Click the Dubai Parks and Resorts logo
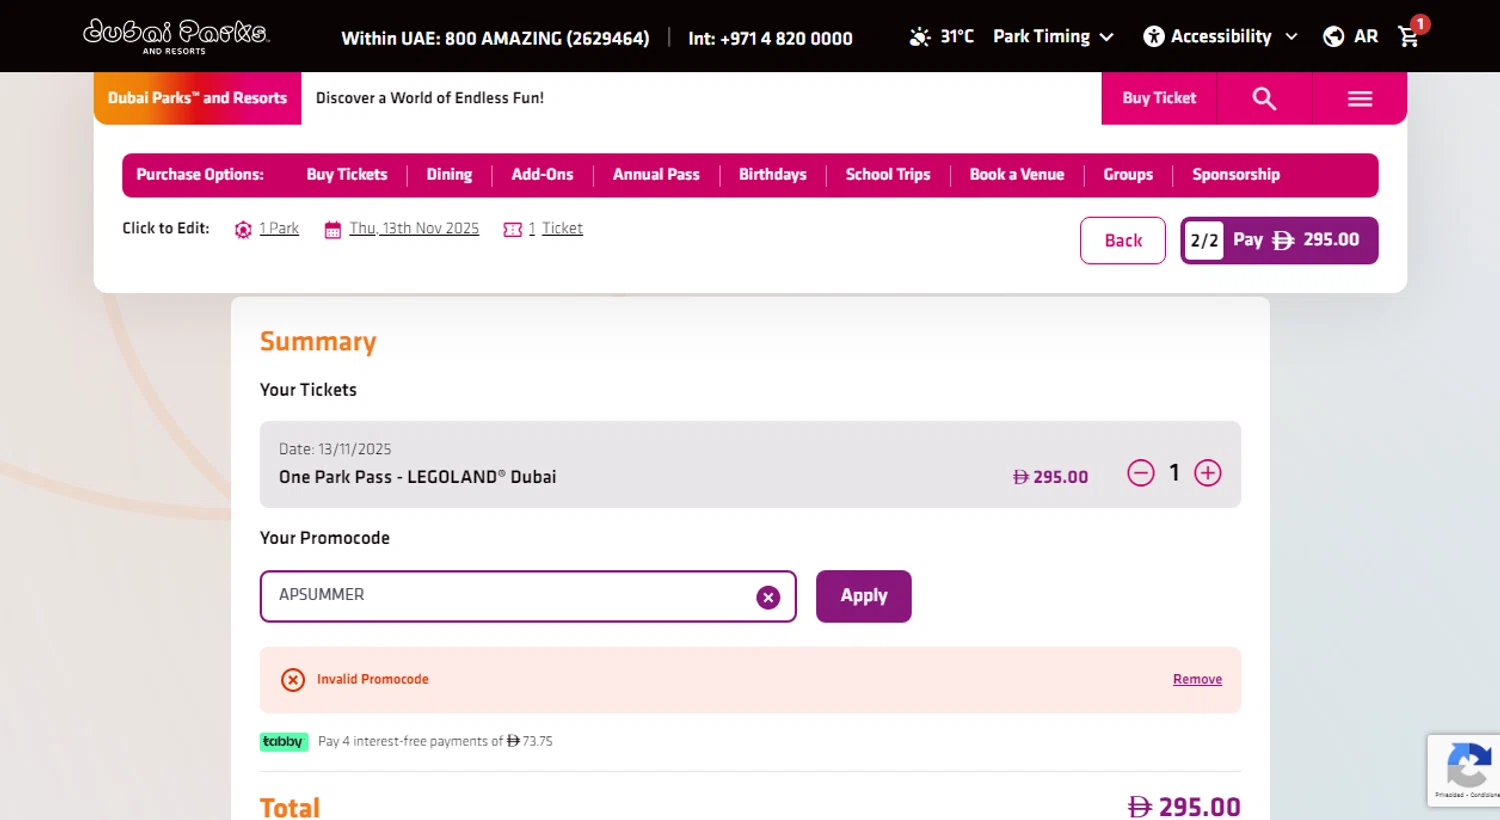1500x820 pixels. tap(176, 36)
